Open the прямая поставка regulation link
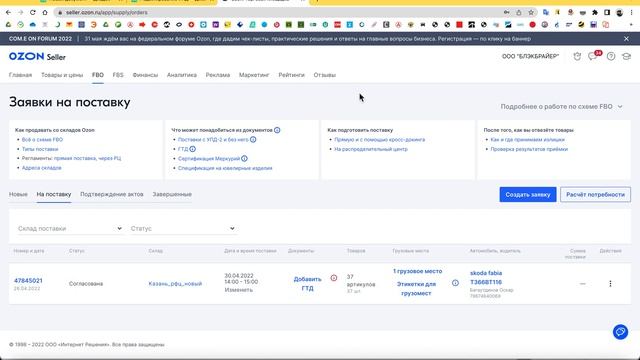 (x=74, y=158)
